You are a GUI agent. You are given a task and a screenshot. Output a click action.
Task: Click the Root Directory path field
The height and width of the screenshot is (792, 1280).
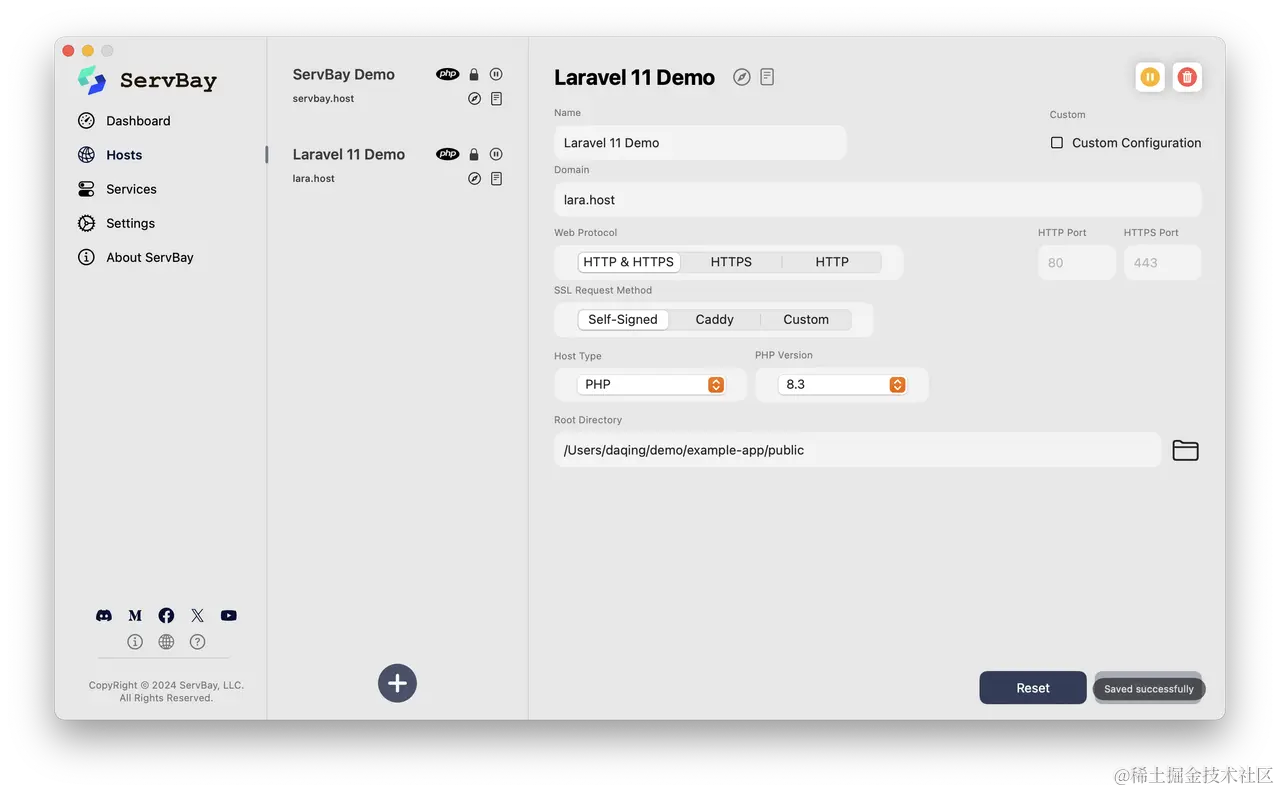858,450
